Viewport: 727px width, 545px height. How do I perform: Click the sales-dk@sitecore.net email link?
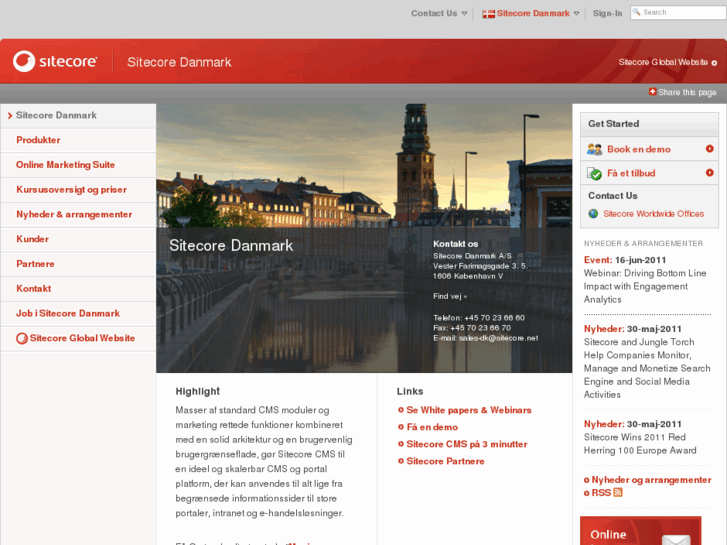[x=498, y=338]
